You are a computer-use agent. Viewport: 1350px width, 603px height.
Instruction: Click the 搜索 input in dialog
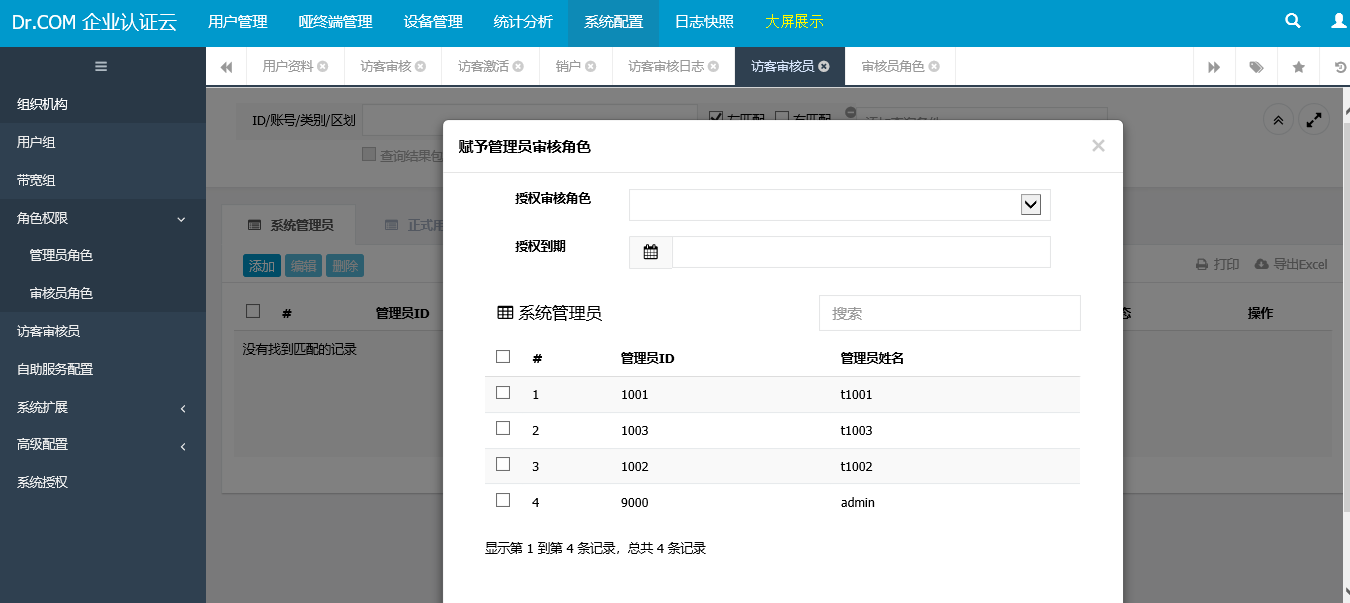950,313
